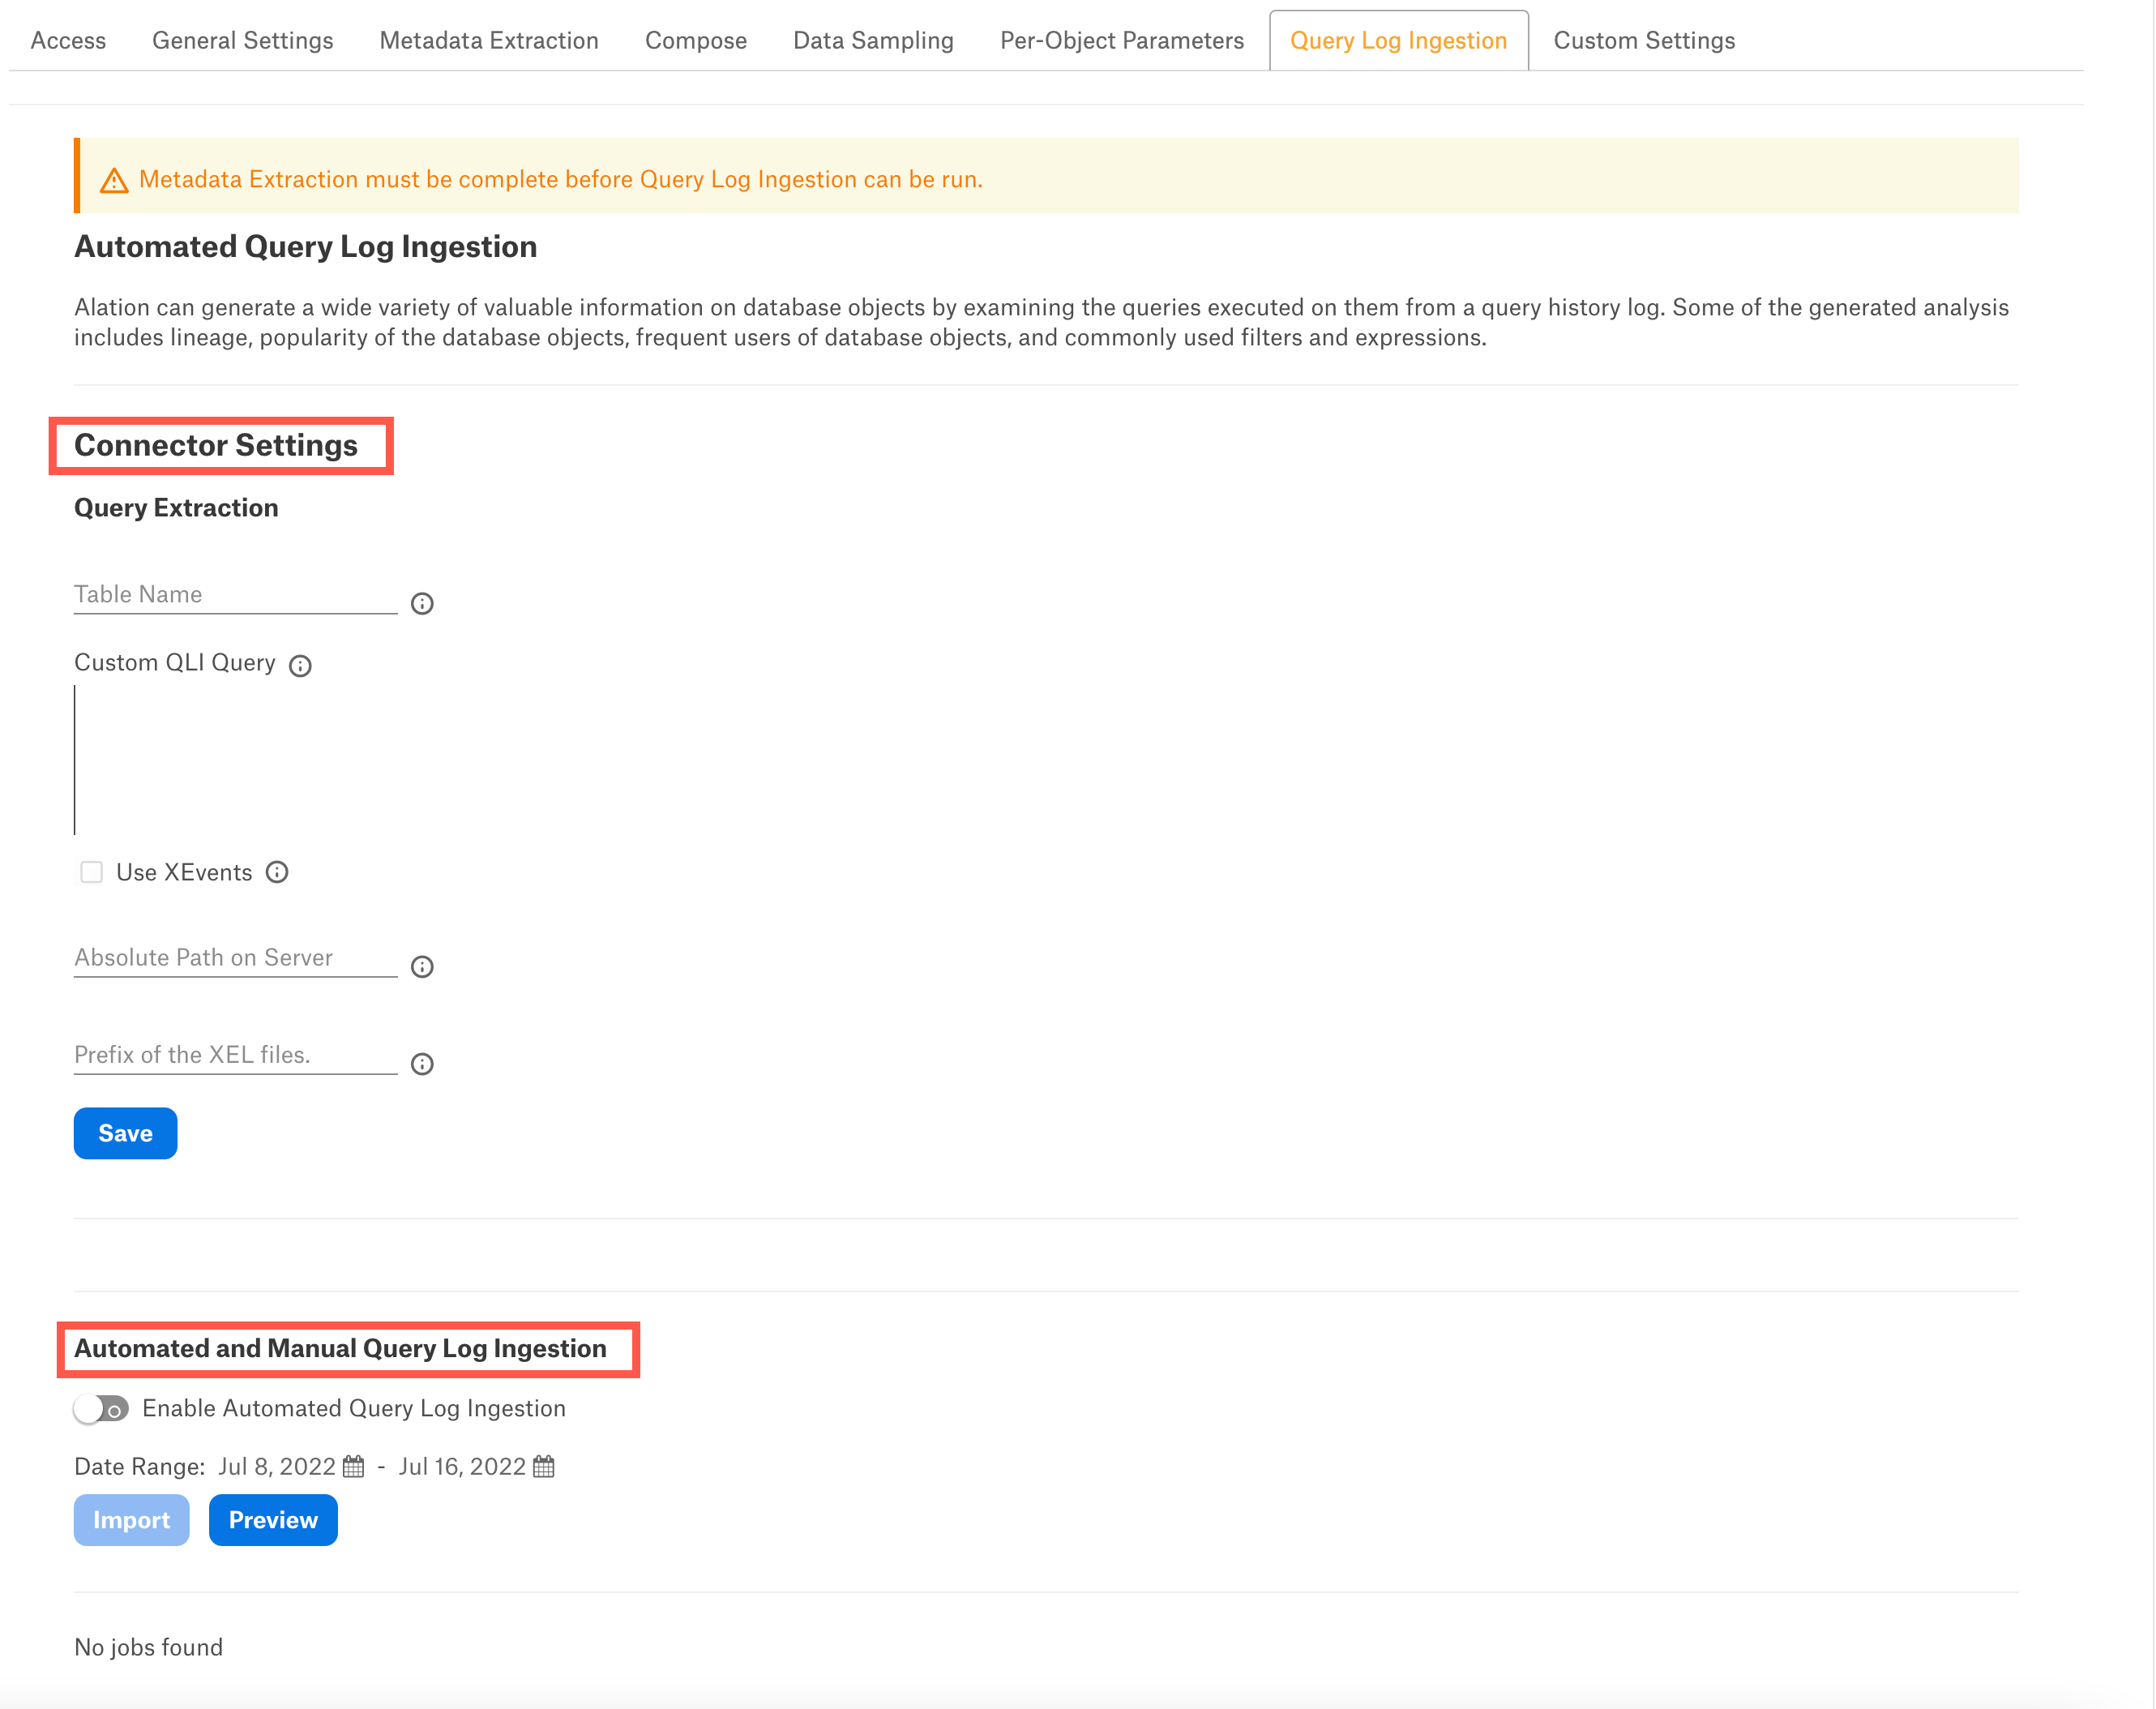Show info for Use XEvents option
This screenshot has width=2156, height=1709.
[277, 872]
